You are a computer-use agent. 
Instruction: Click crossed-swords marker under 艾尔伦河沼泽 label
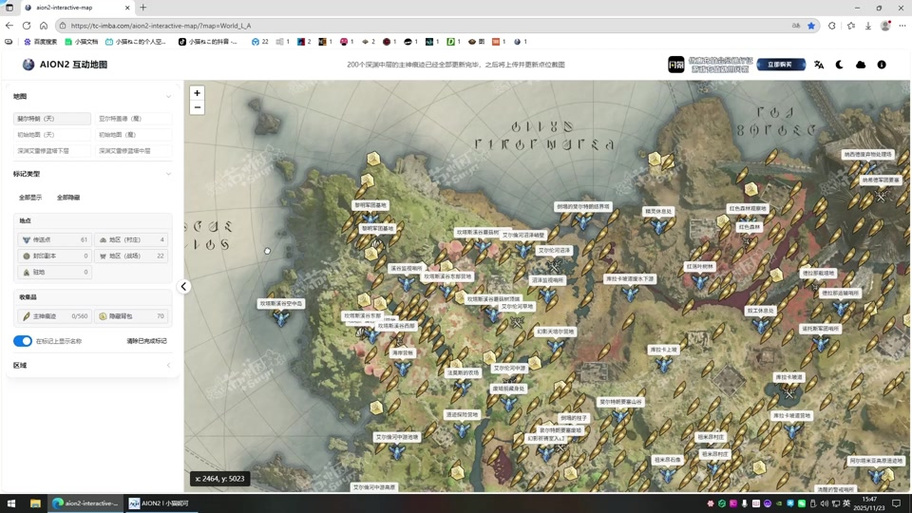(554, 266)
